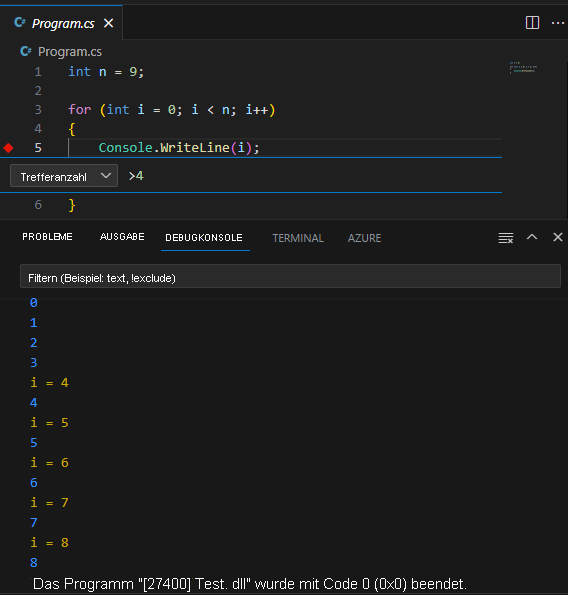
Task: Click line number 3 in the gutter
Action: point(38,110)
